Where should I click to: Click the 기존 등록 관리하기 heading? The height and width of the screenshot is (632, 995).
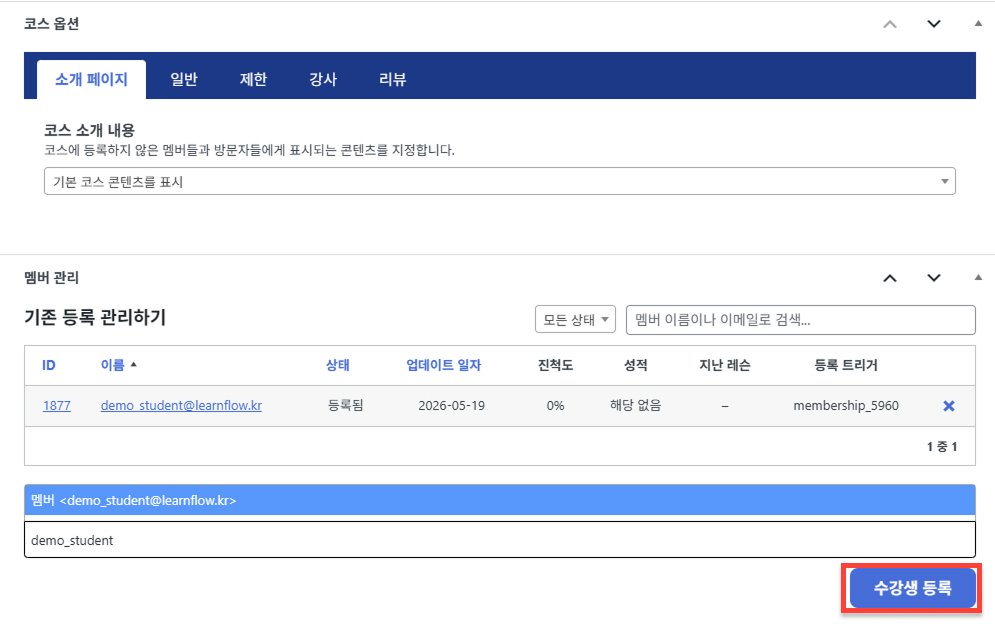click(x=95, y=317)
